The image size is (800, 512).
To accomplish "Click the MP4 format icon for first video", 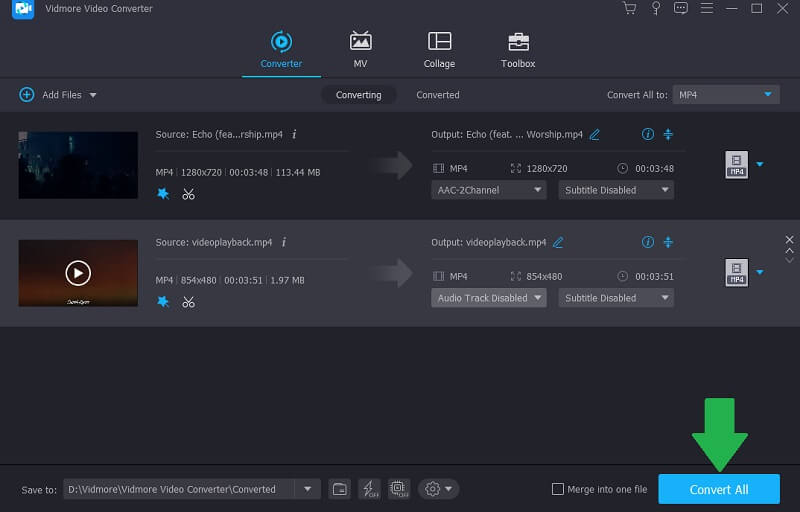I will click(x=736, y=165).
